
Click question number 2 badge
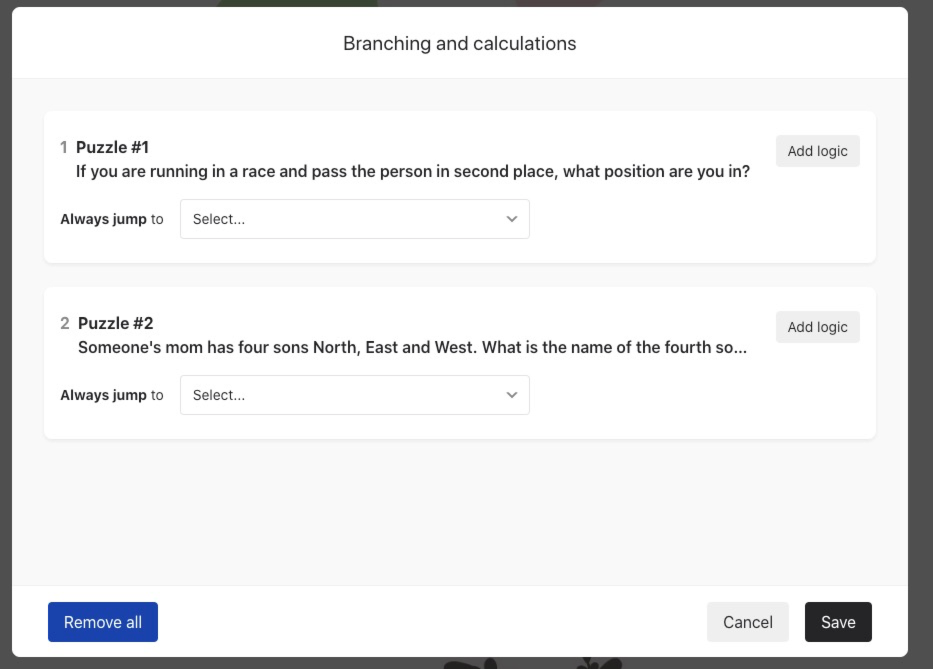point(65,323)
